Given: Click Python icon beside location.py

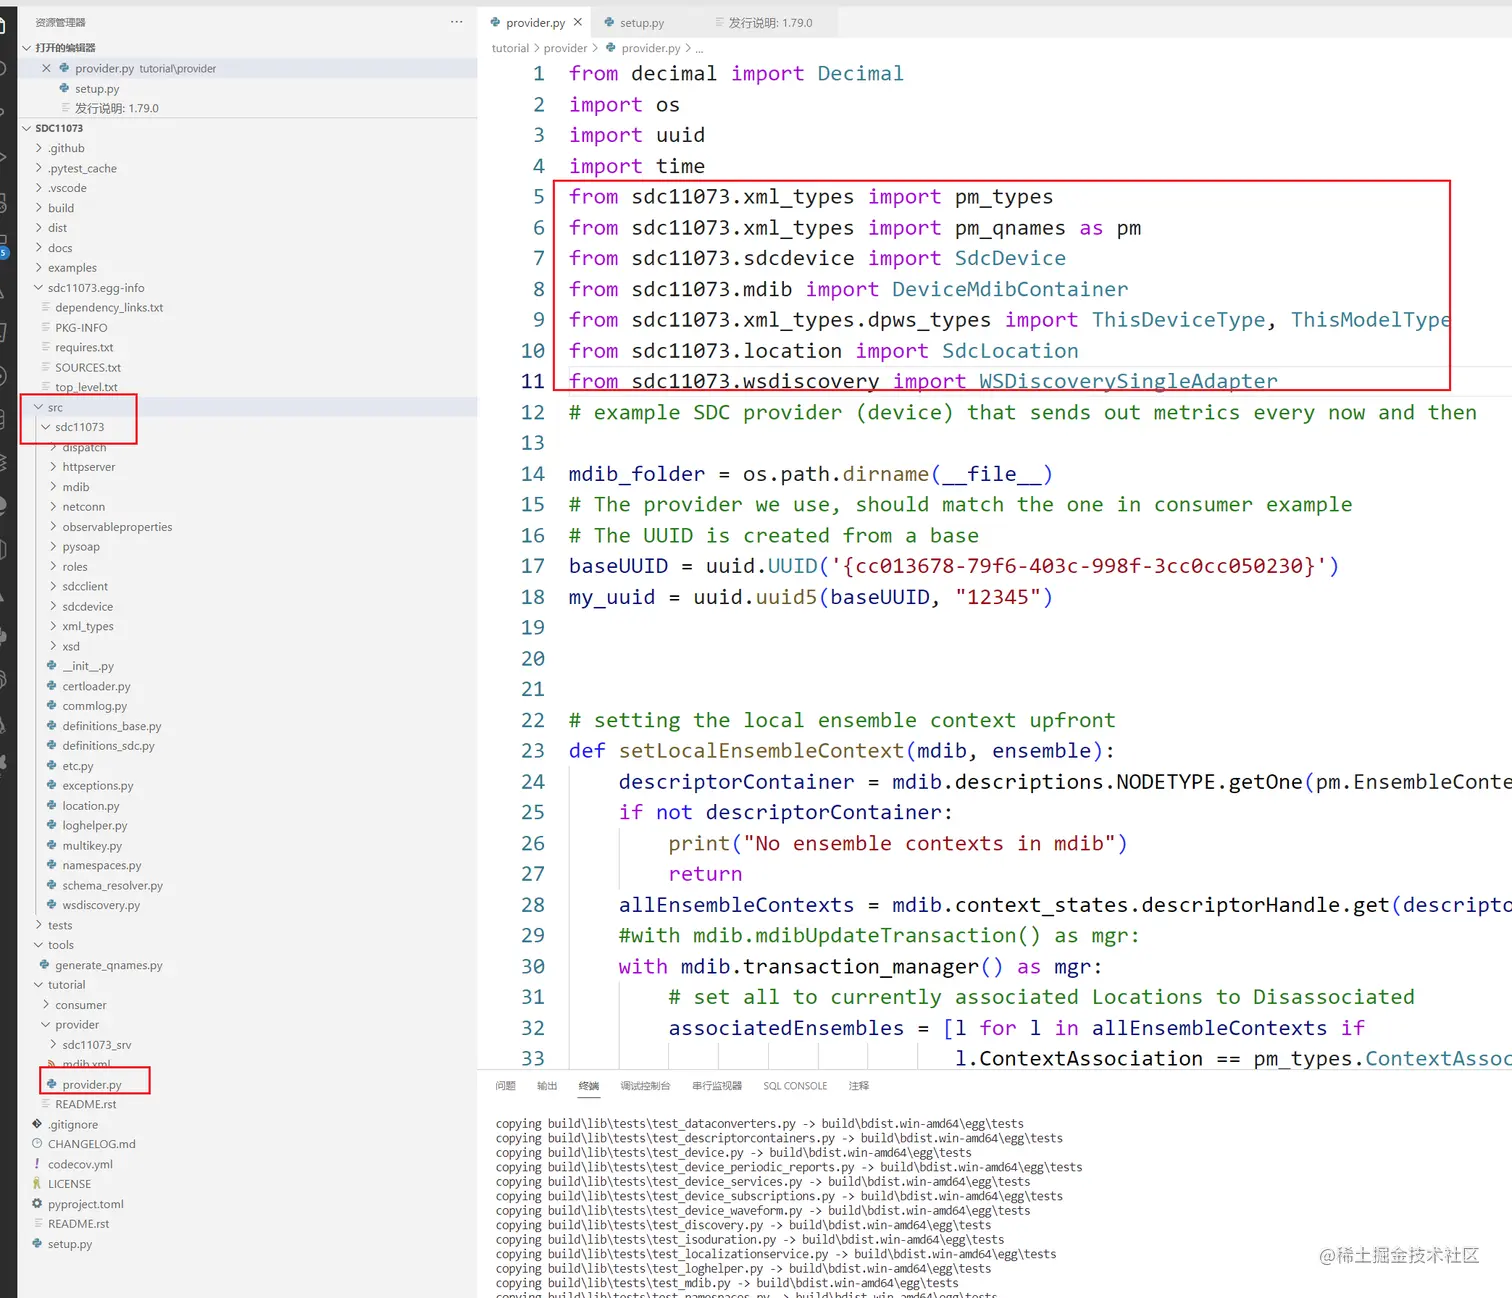Looking at the screenshot, I should tap(52, 806).
